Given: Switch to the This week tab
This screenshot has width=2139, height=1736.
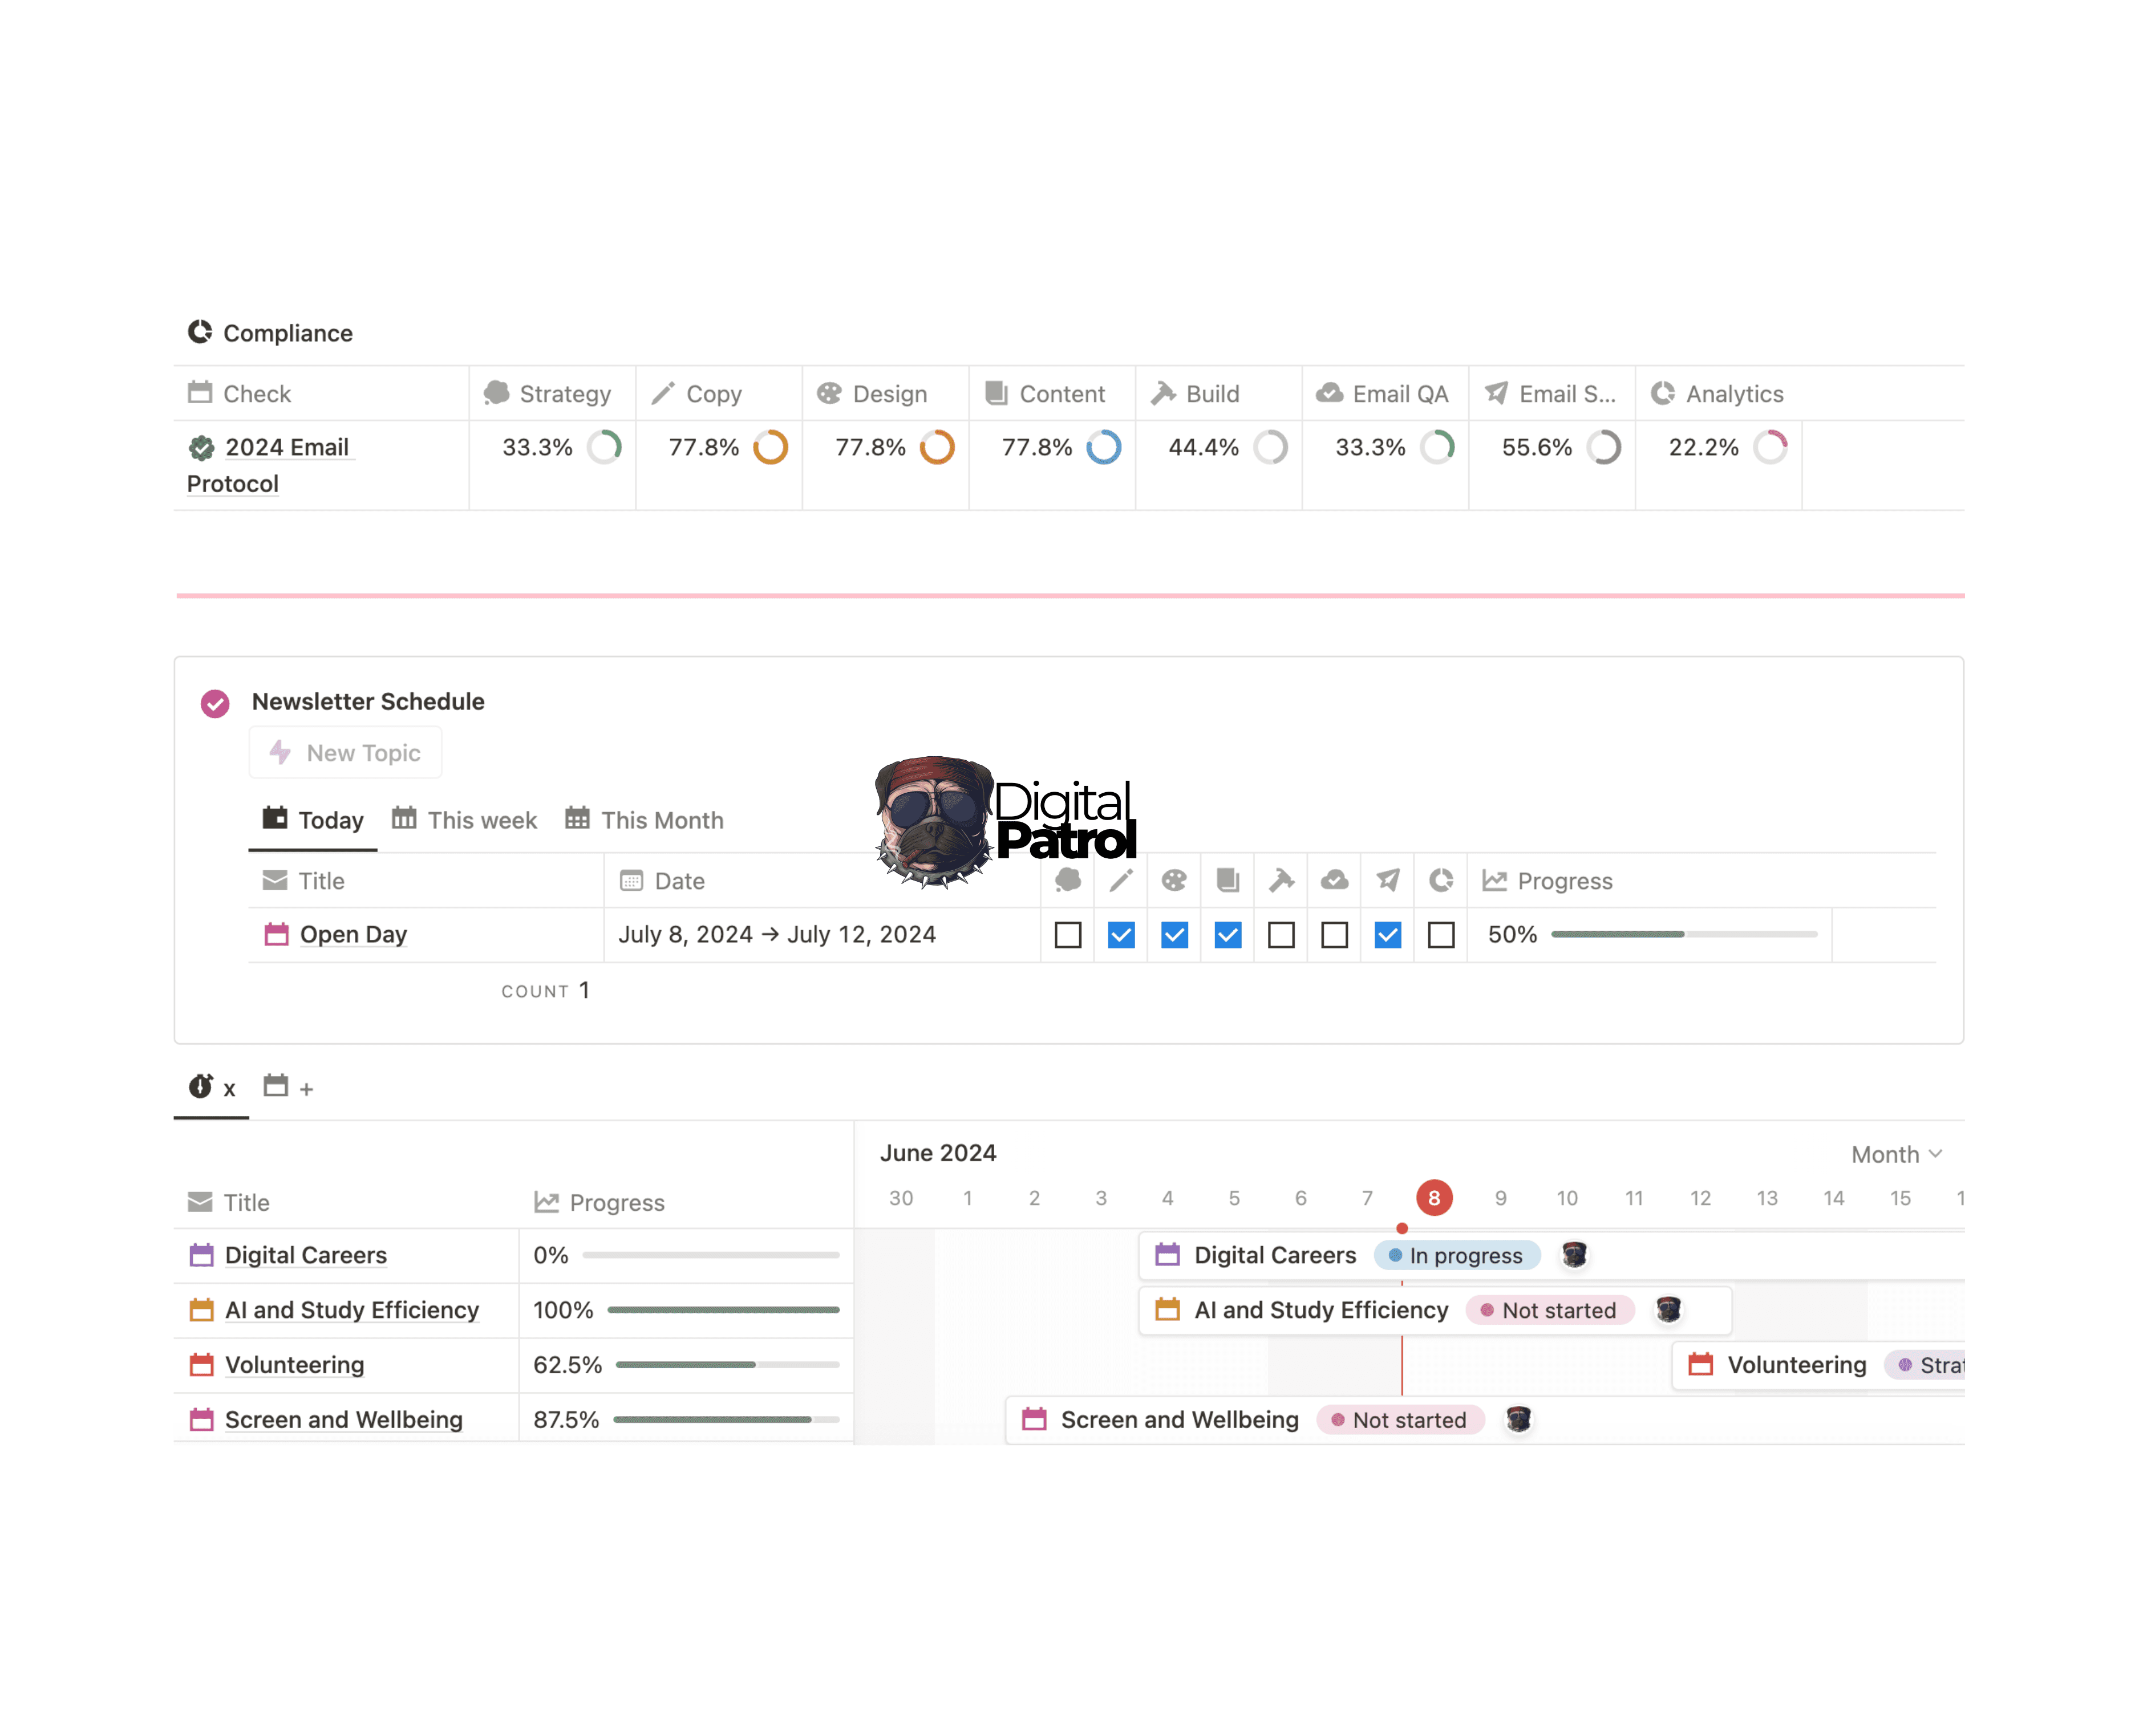Looking at the screenshot, I should click(x=465, y=820).
